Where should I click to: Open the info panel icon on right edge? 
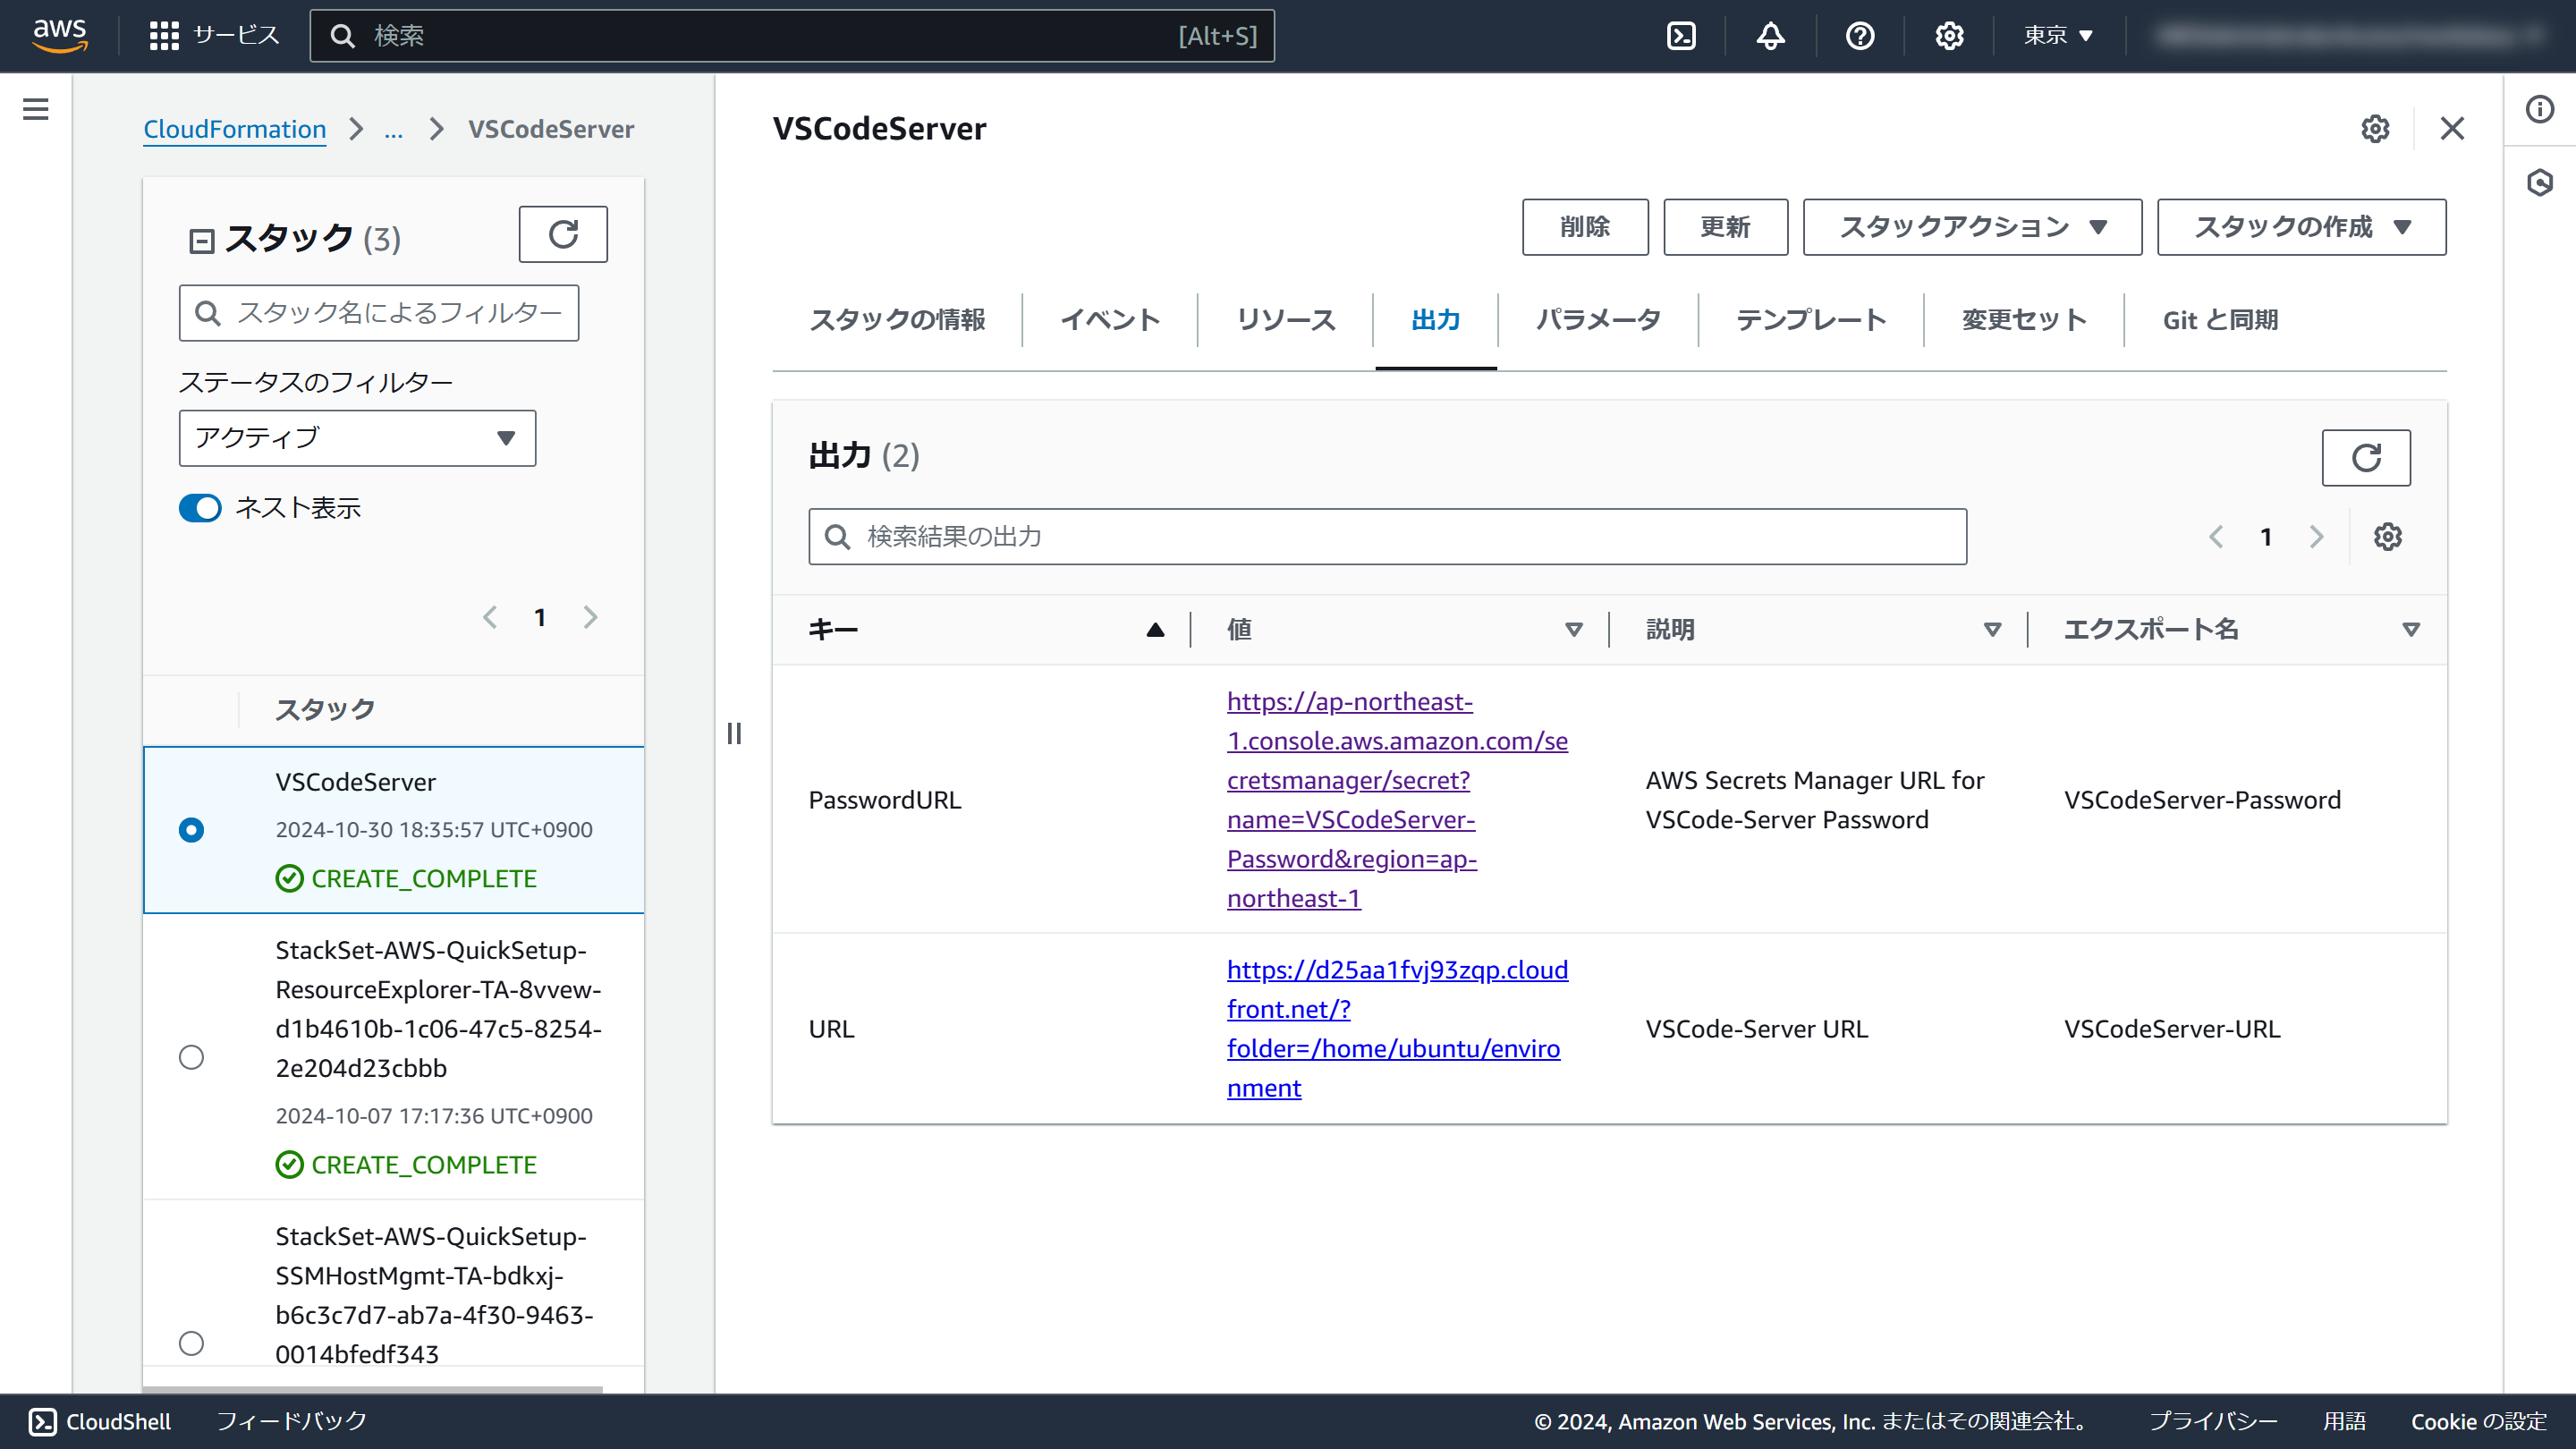[2539, 109]
